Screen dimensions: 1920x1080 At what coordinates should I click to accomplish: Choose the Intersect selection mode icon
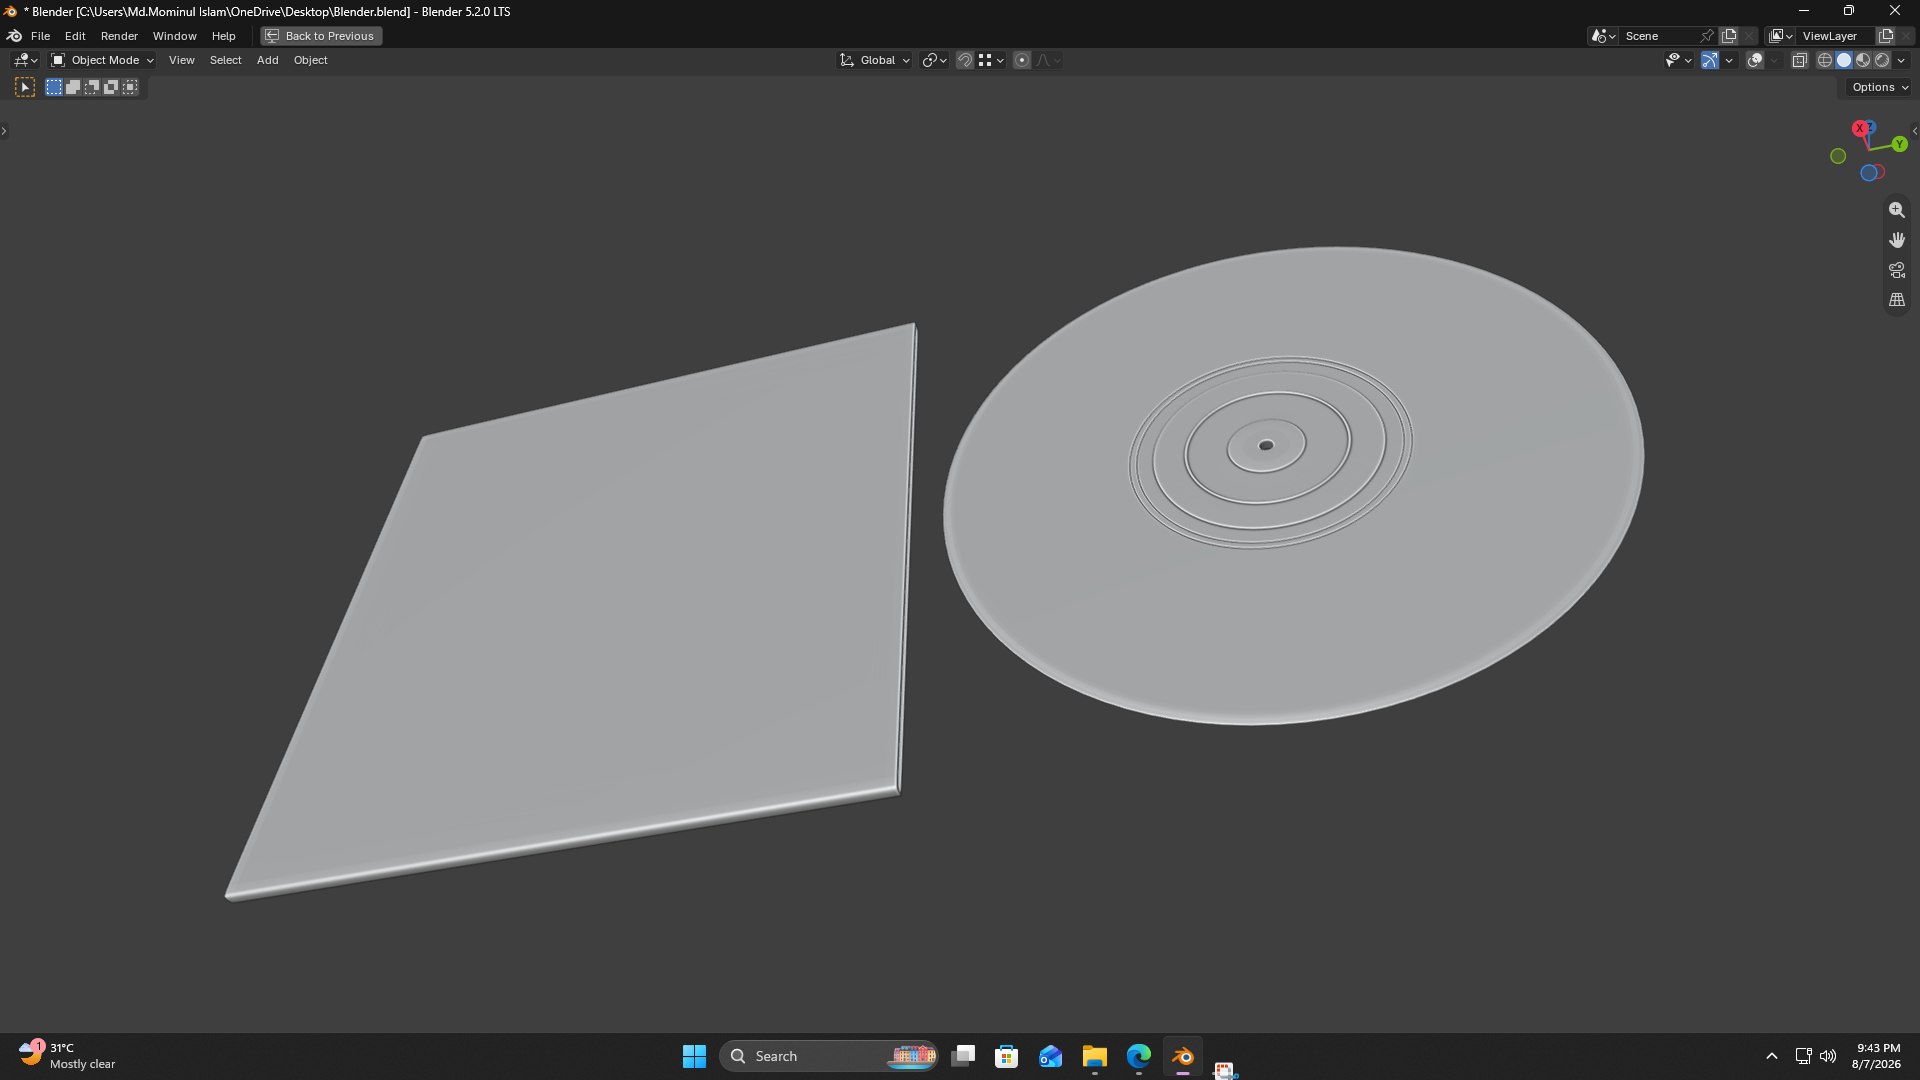pos(130,88)
